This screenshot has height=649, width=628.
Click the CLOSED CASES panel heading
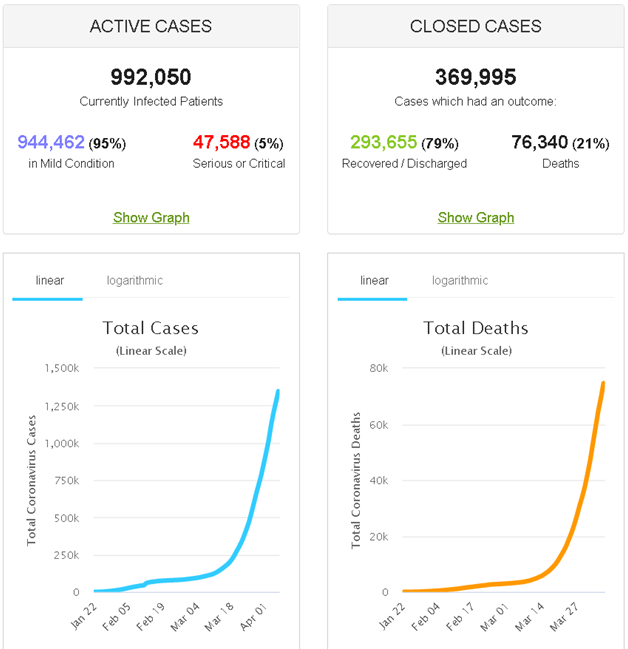(x=476, y=26)
